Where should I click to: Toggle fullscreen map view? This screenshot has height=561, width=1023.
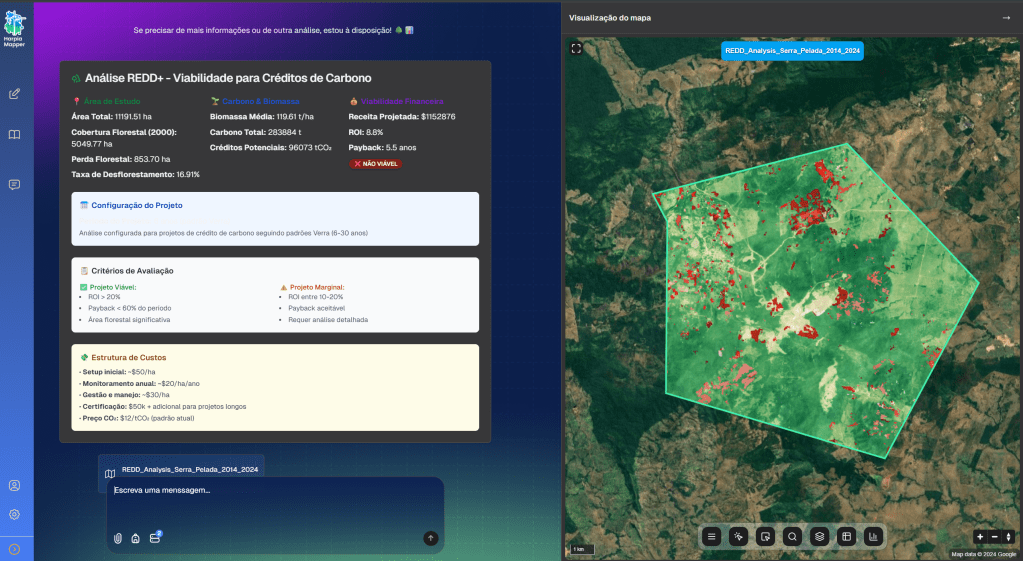(577, 48)
